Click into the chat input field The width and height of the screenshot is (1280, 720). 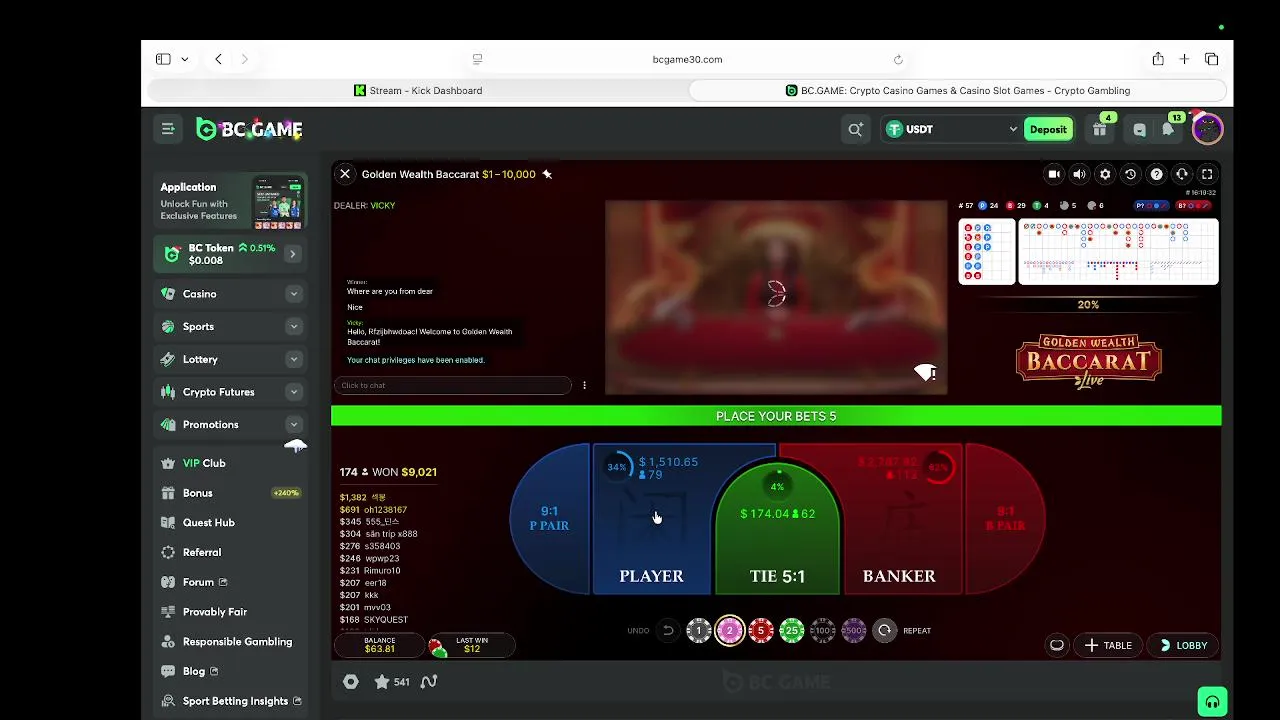point(453,385)
